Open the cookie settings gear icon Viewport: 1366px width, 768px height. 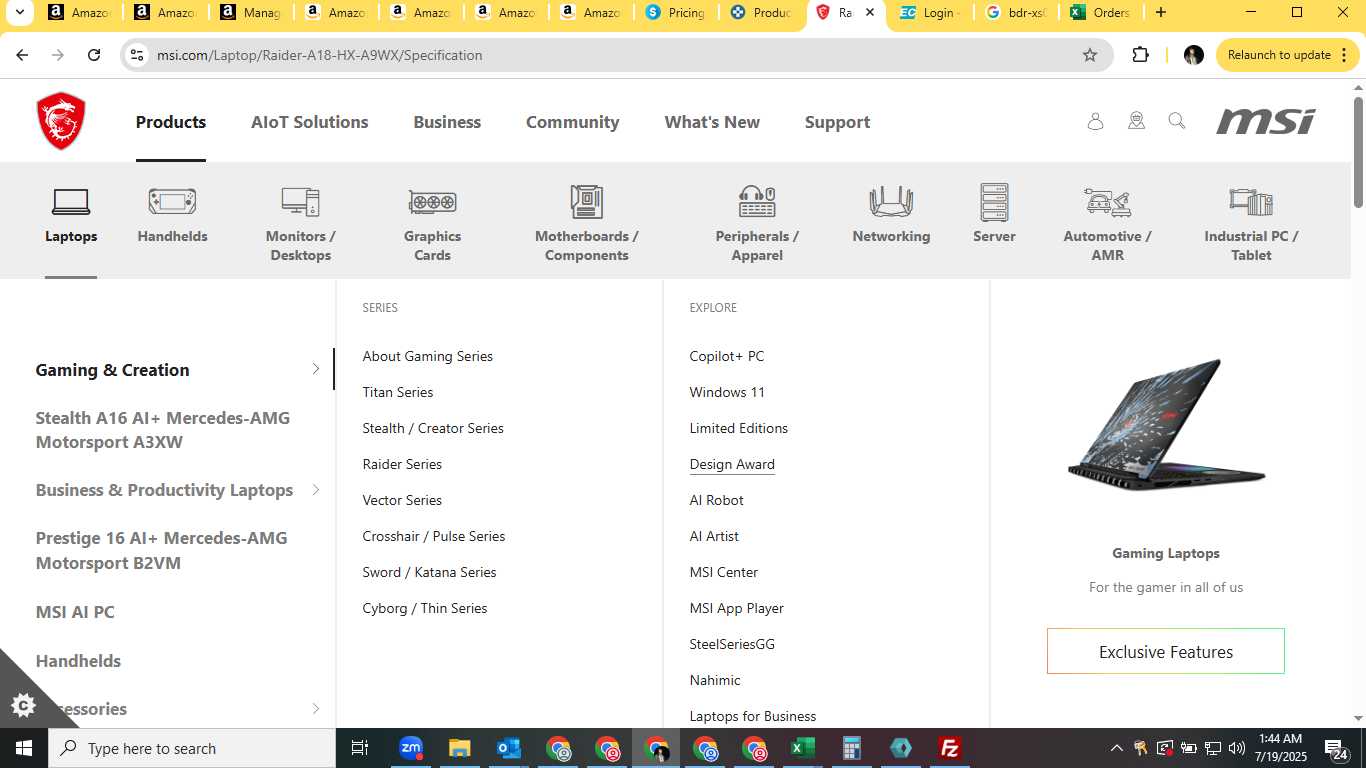click(x=23, y=706)
